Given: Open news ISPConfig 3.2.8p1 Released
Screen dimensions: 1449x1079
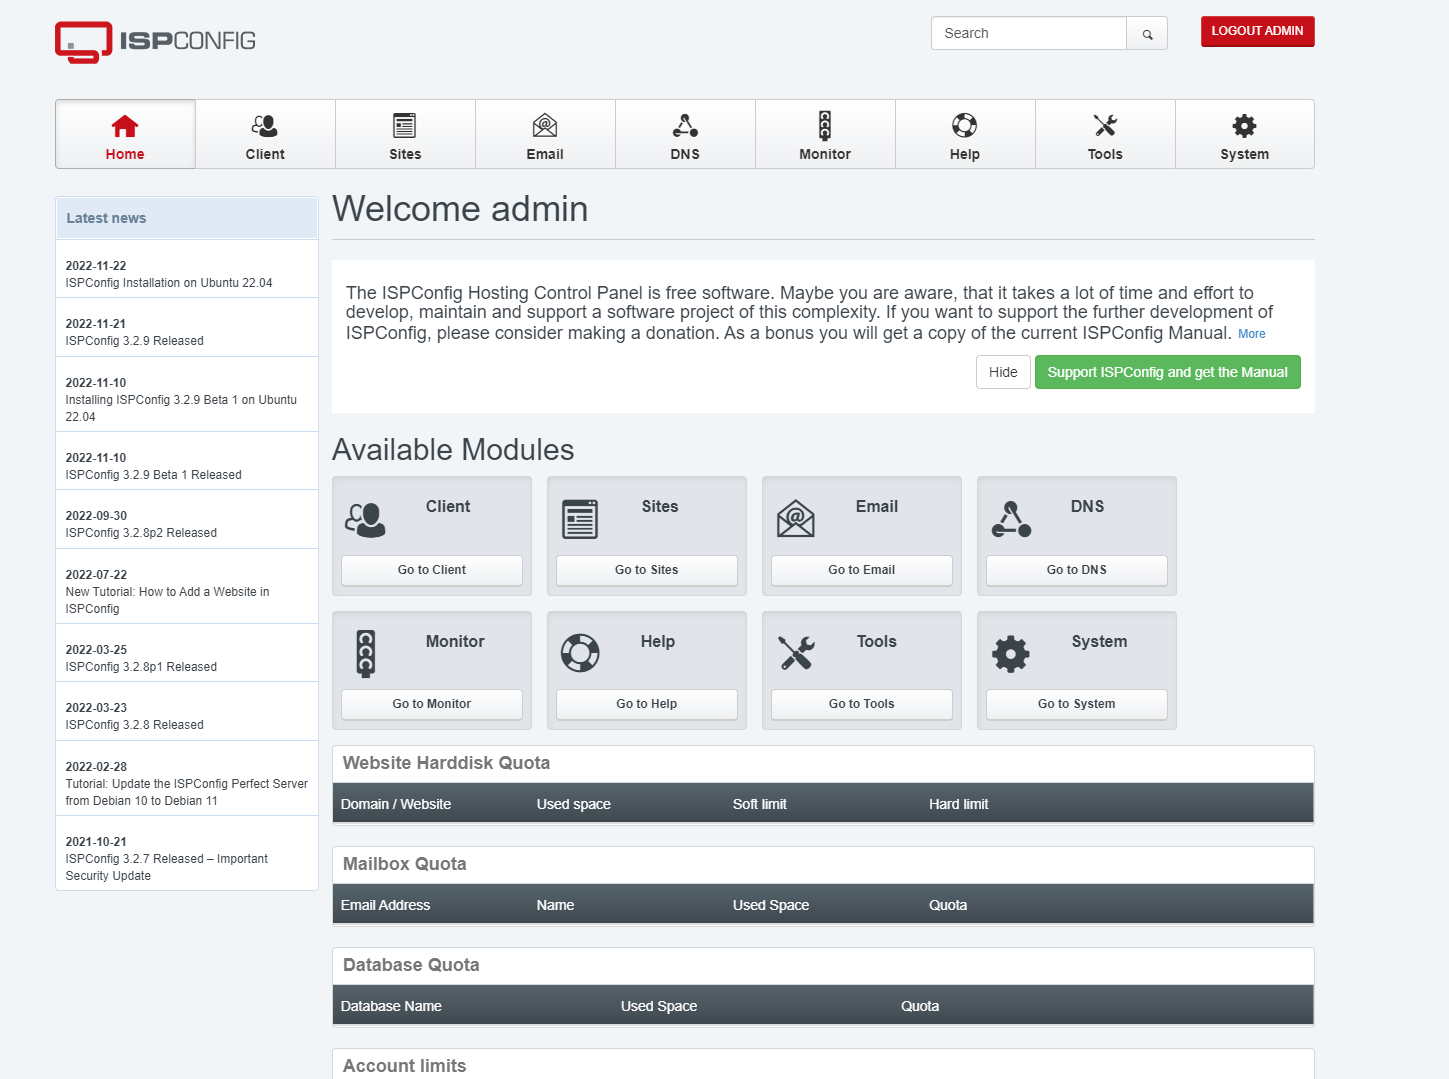Looking at the screenshot, I should point(141,667).
